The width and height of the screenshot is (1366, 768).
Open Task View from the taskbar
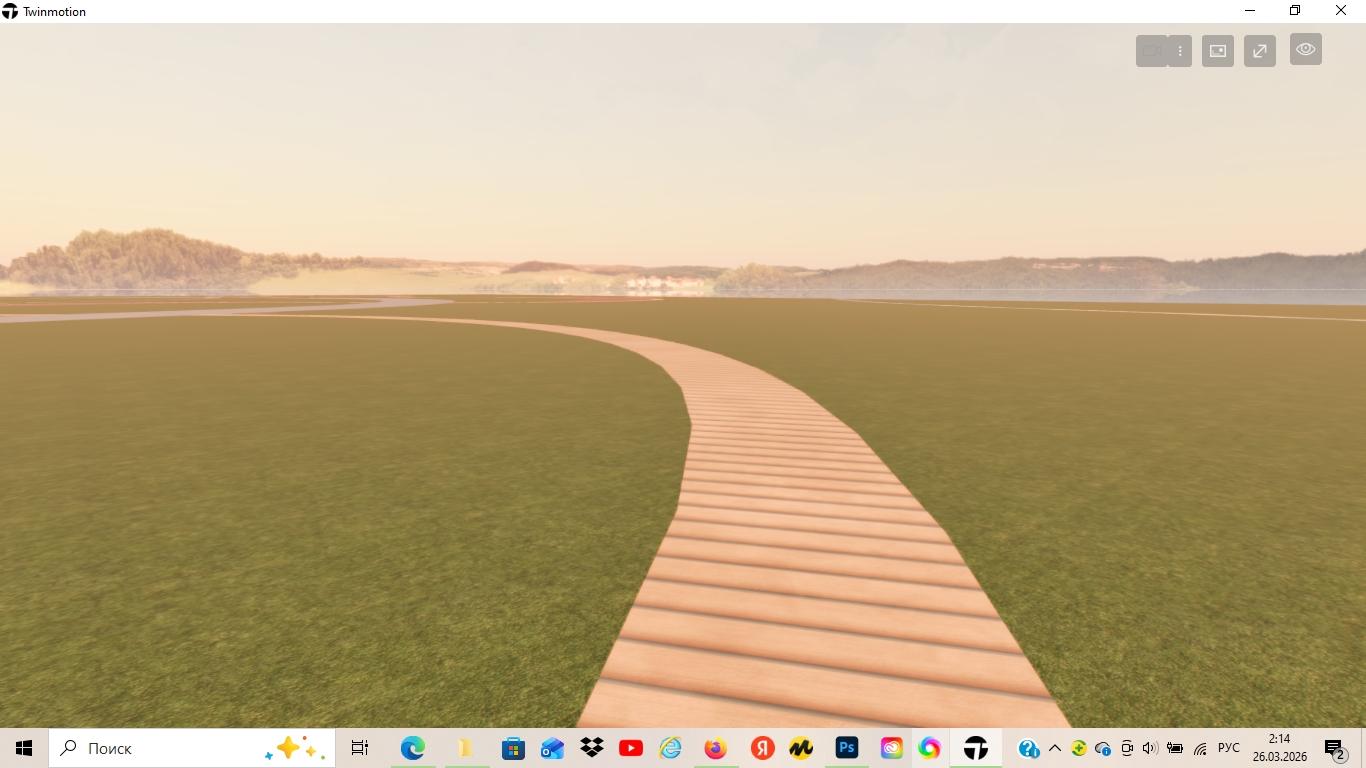(x=360, y=748)
